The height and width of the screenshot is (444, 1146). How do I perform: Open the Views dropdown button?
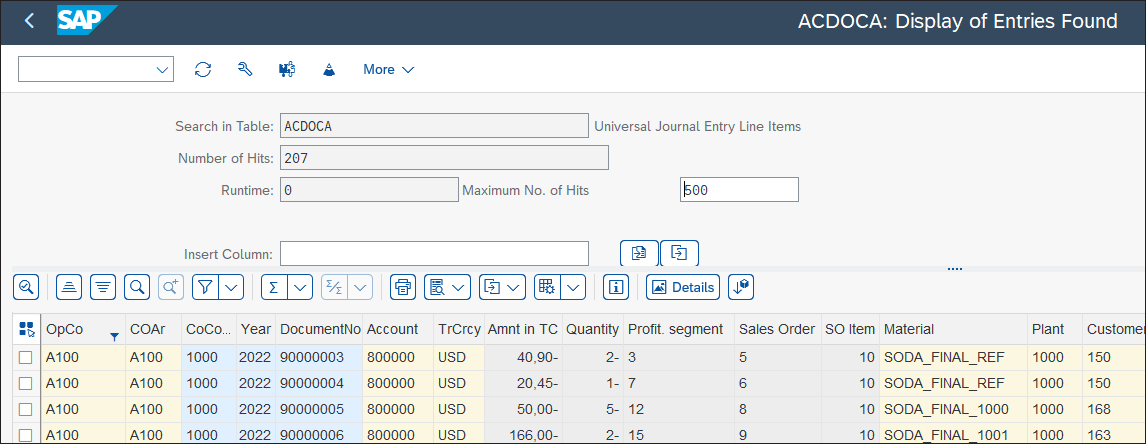coord(447,287)
